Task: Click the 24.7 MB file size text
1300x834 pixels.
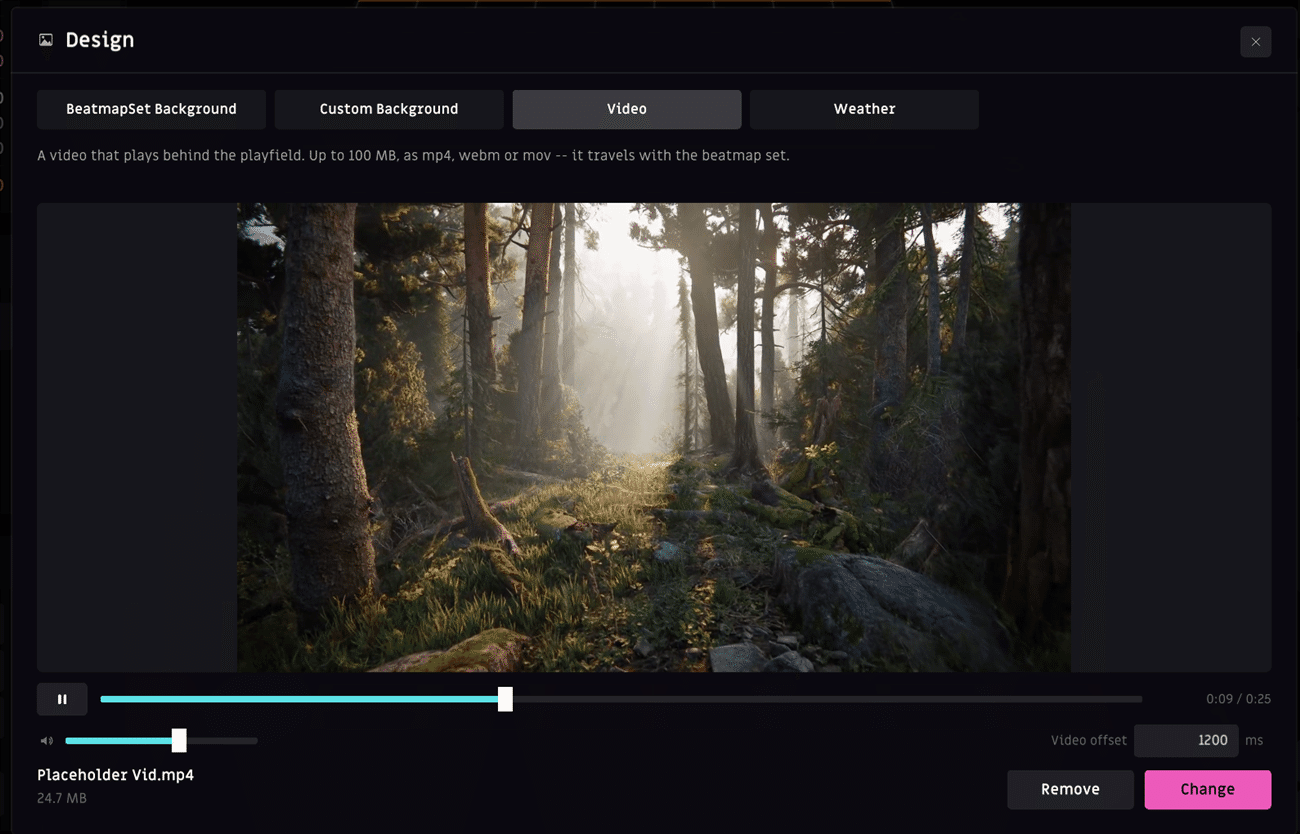Action: point(62,798)
